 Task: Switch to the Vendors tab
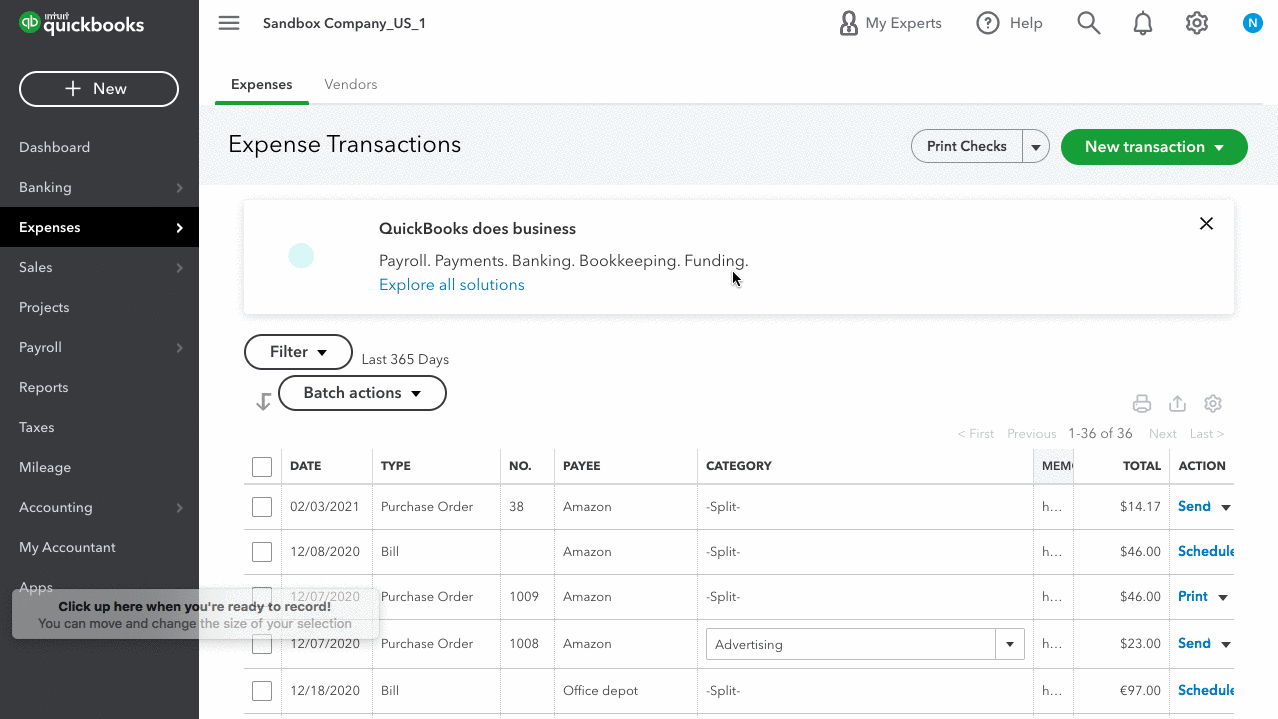351,84
